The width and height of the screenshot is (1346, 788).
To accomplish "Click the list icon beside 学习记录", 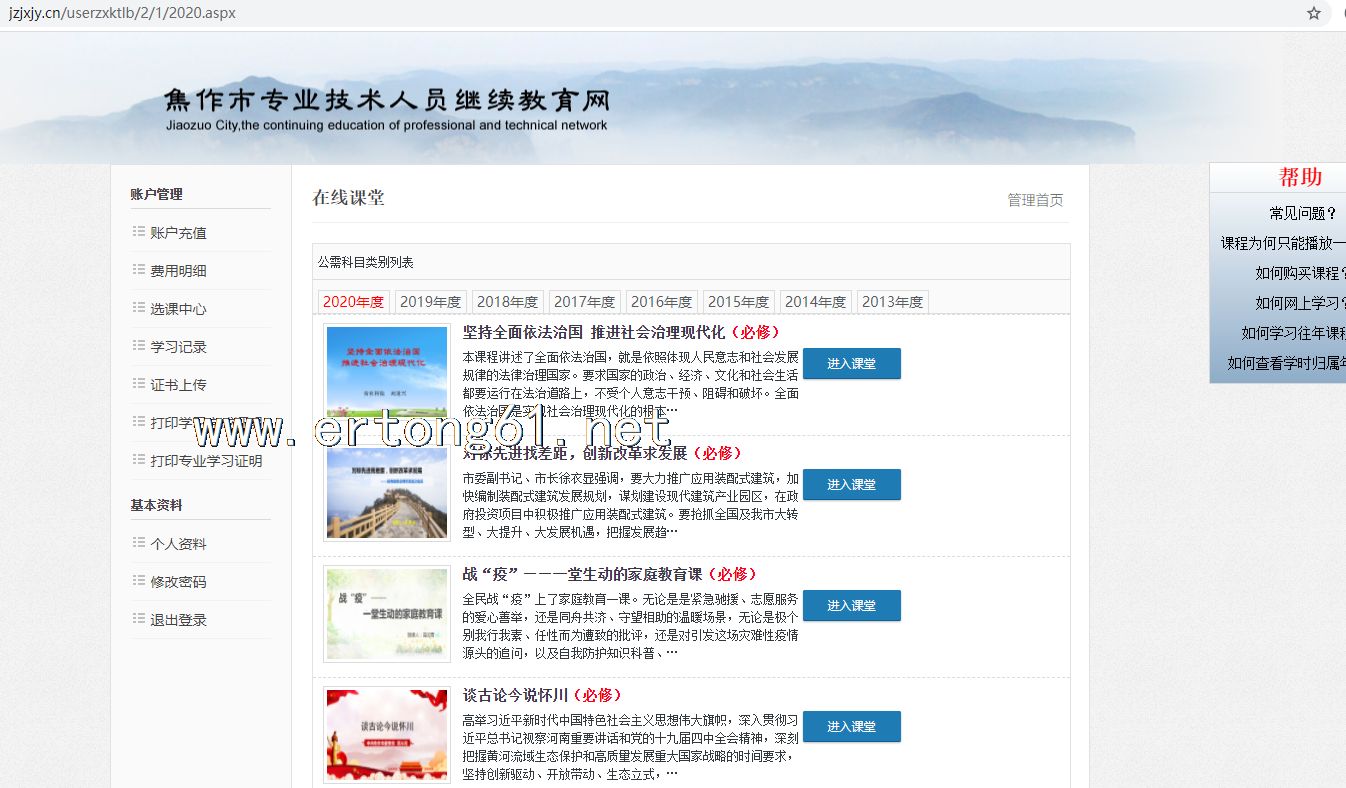I will tap(139, 346).
